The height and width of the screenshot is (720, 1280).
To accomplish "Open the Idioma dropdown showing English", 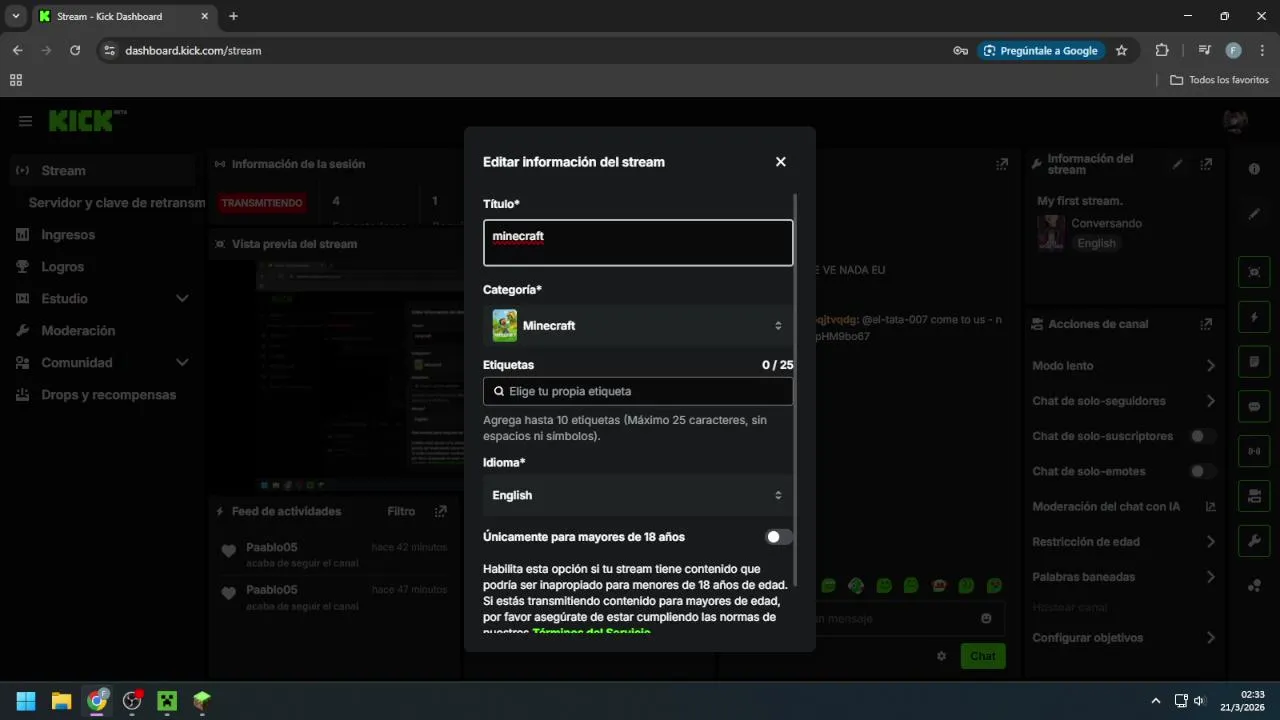I will 638,495.
